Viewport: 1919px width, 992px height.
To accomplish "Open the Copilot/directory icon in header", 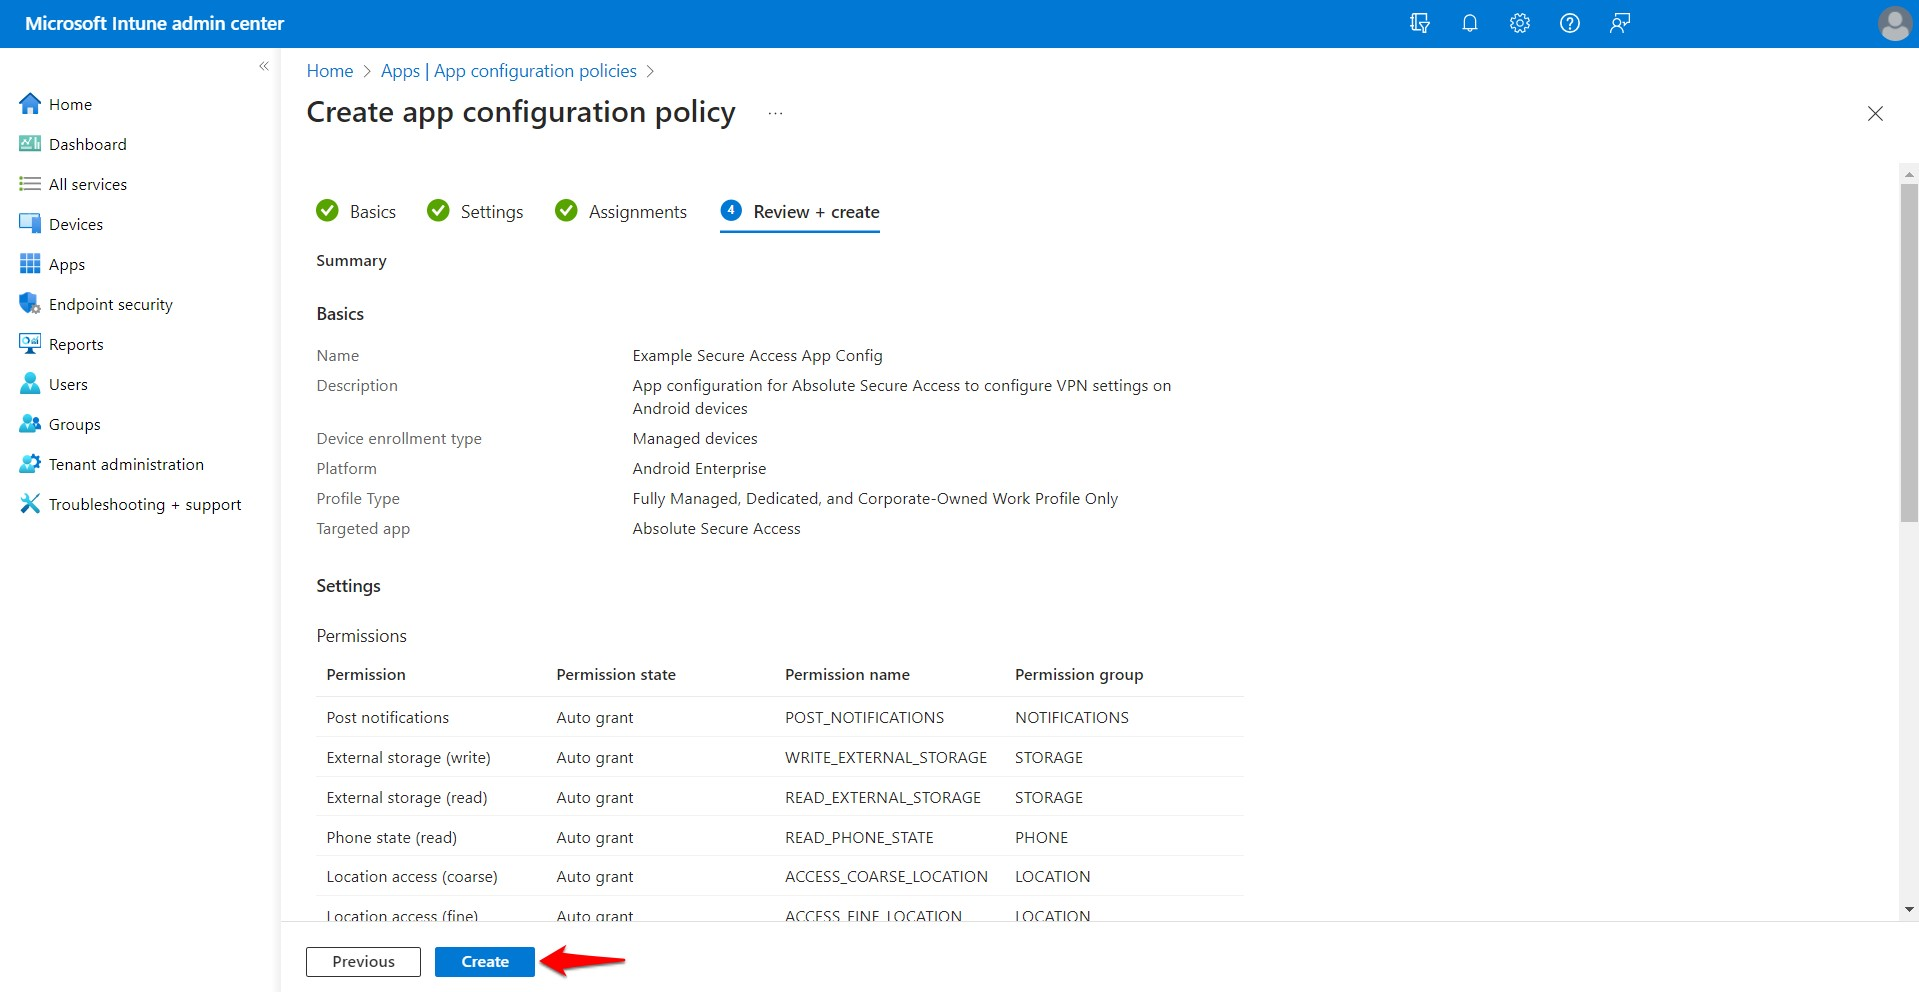I will (1419, 23).
